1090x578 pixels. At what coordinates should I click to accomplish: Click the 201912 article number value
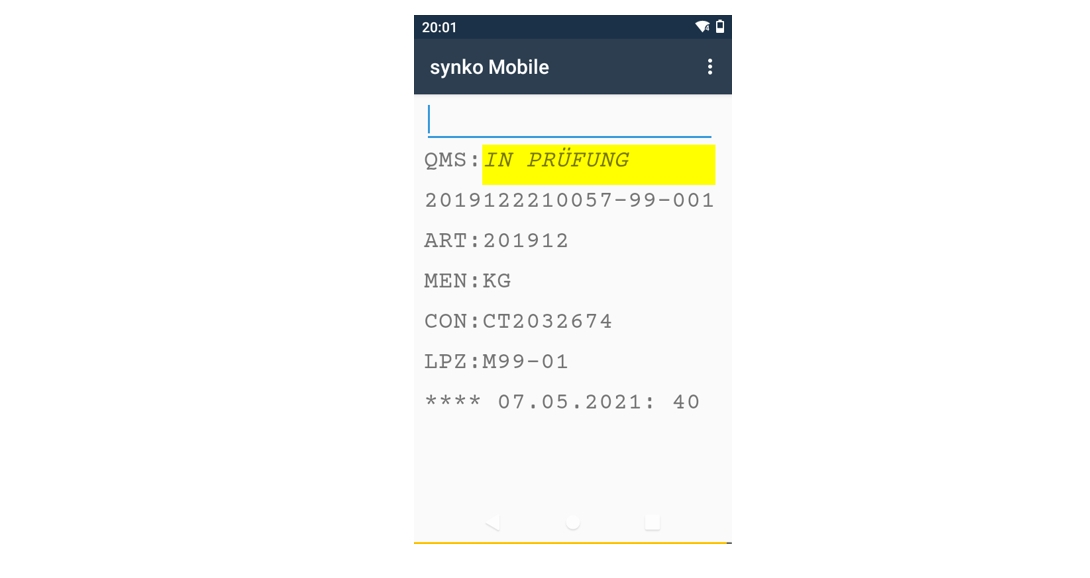point(526,241)
